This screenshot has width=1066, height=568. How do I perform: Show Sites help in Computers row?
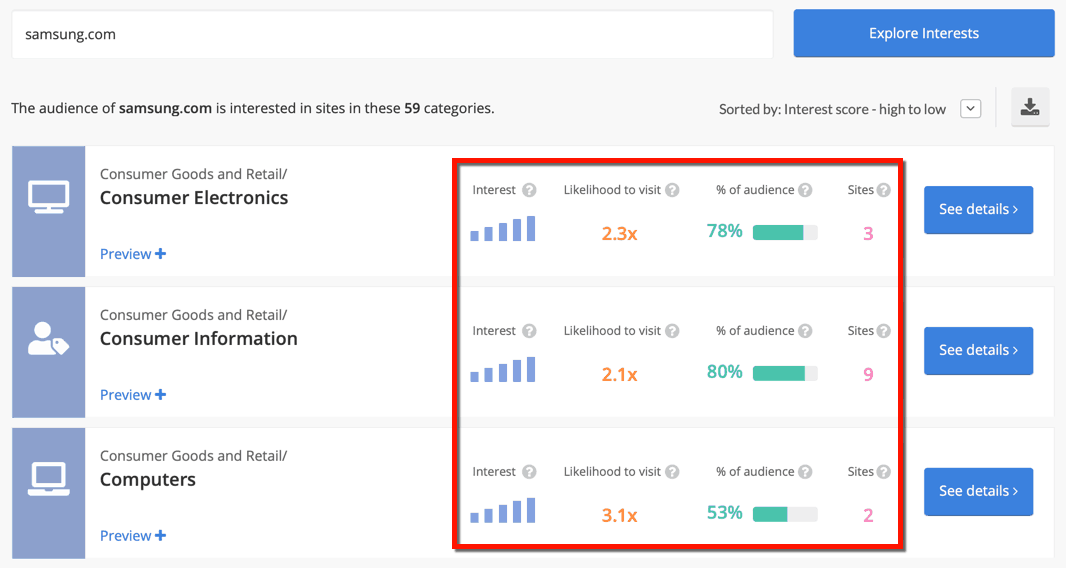click(883, 472)
